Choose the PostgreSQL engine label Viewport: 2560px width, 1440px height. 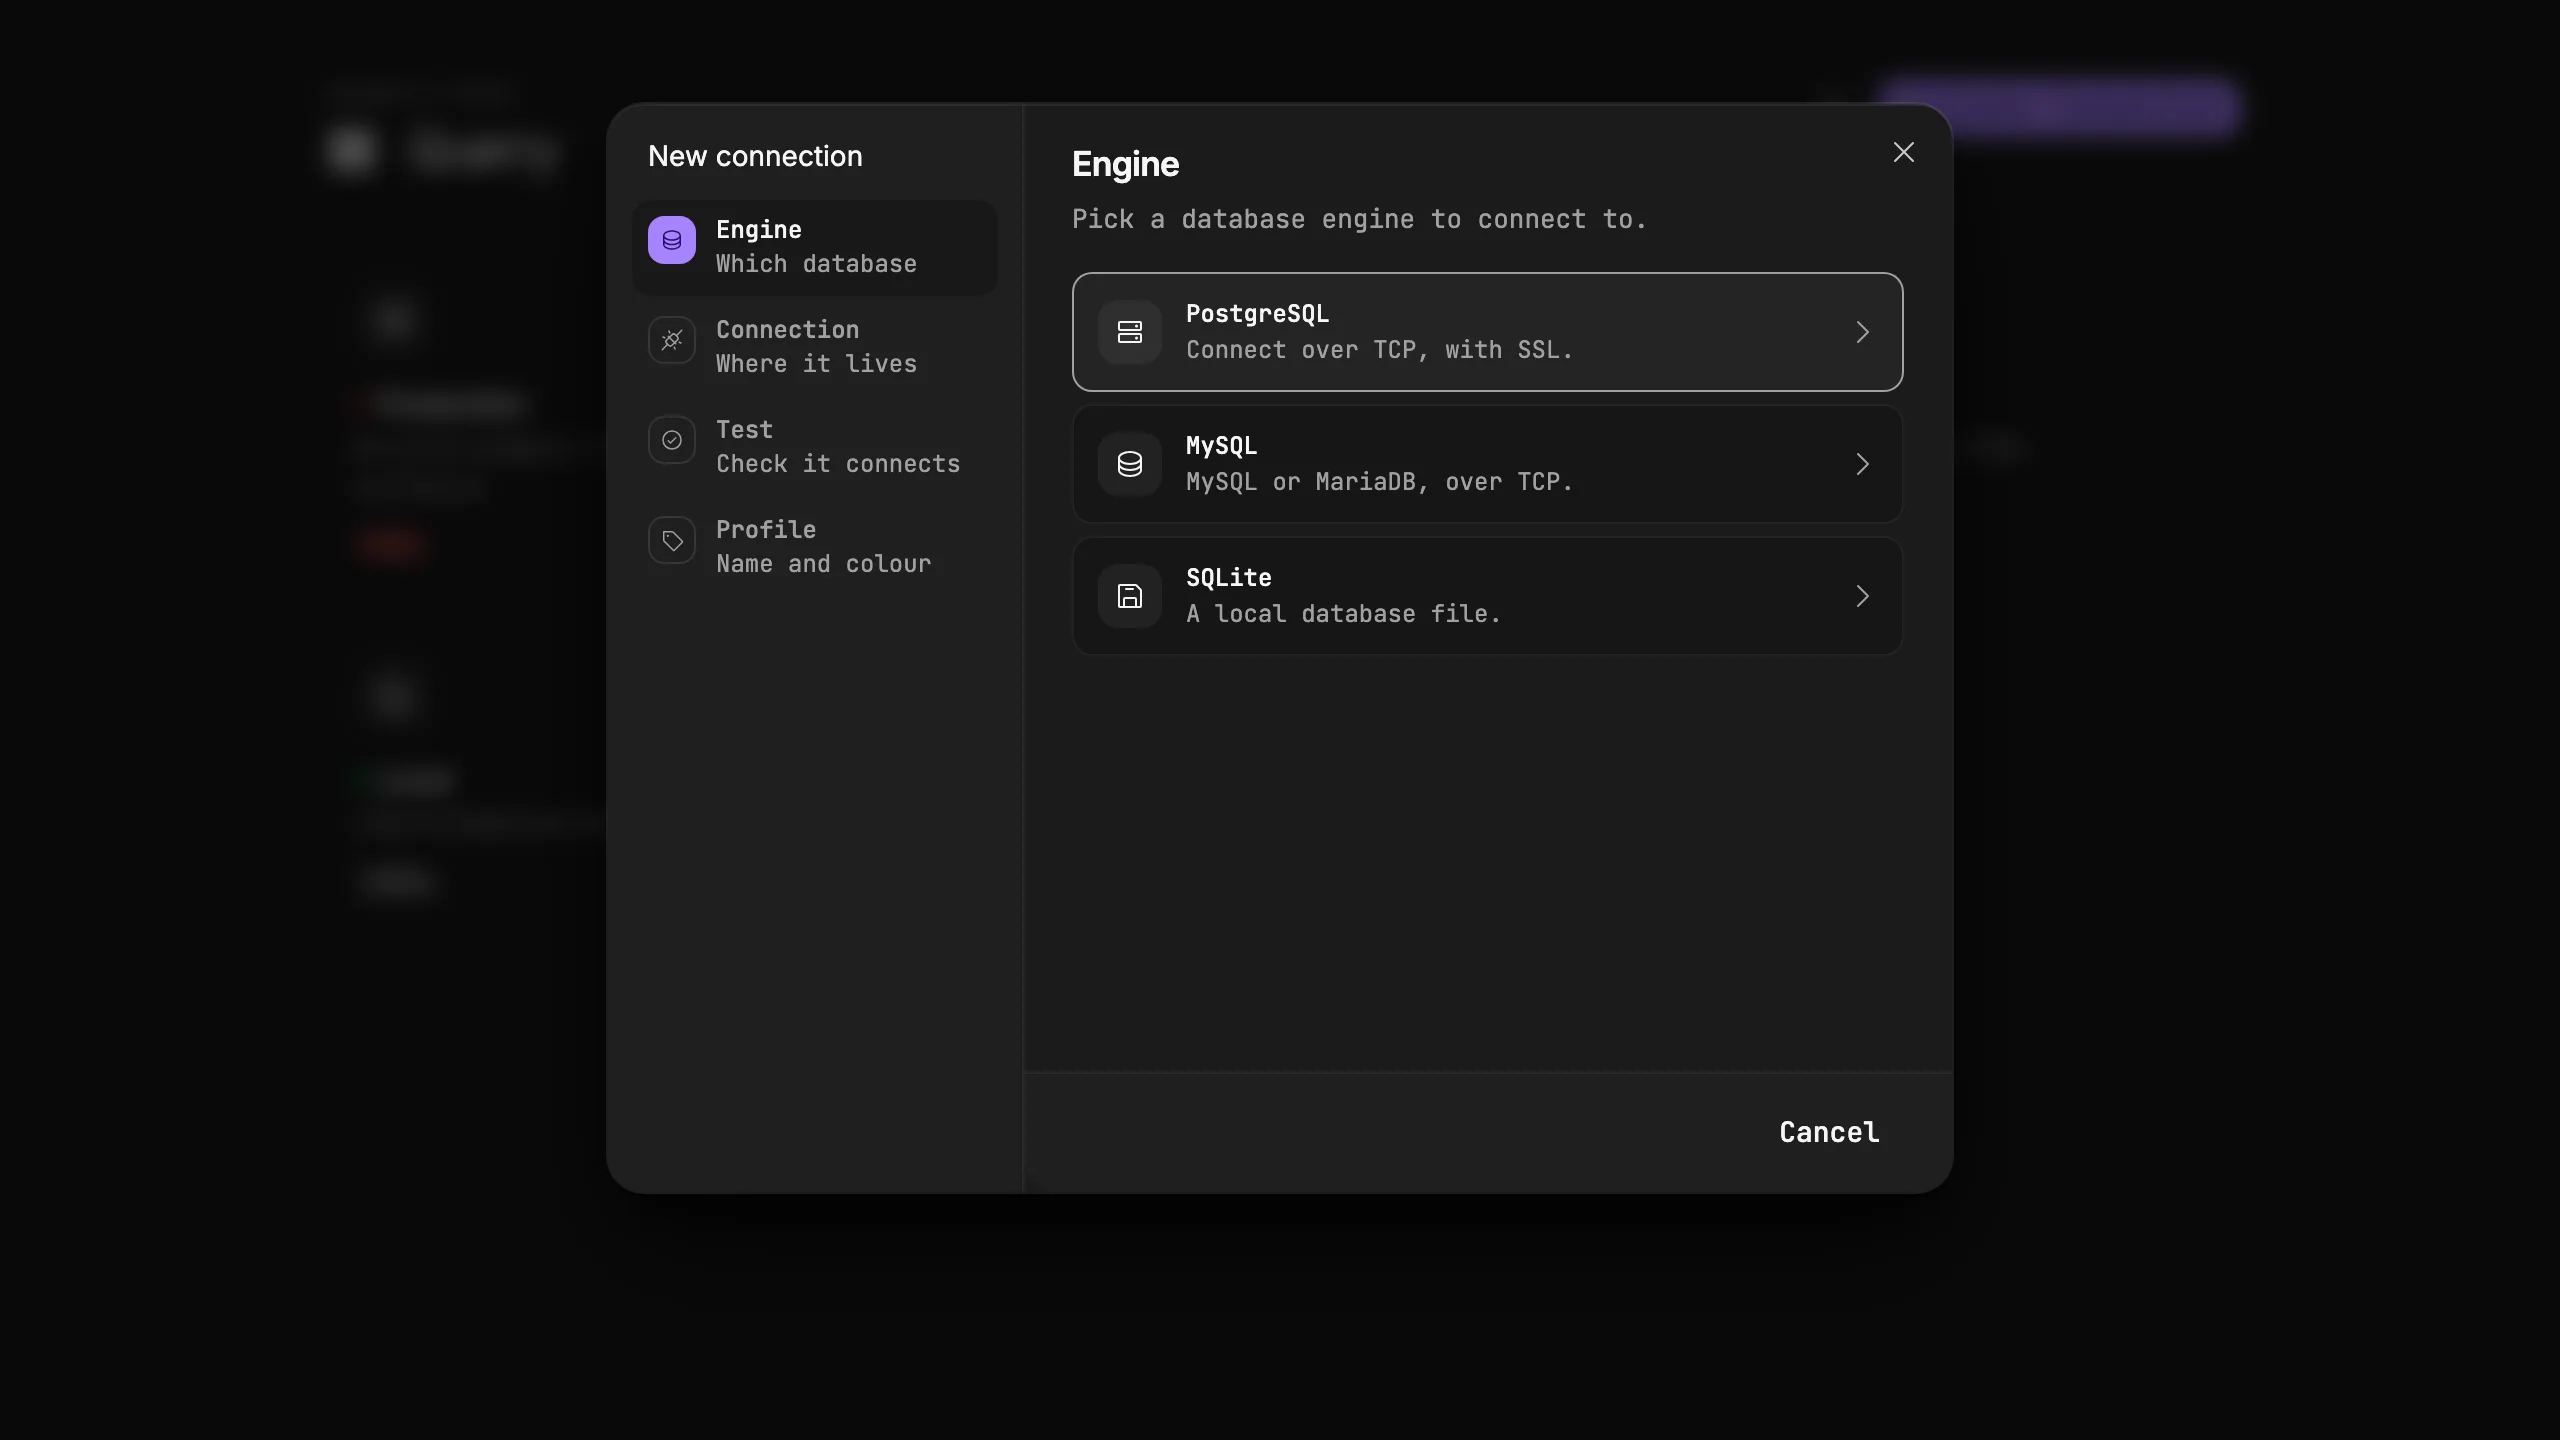[1257, 314]
